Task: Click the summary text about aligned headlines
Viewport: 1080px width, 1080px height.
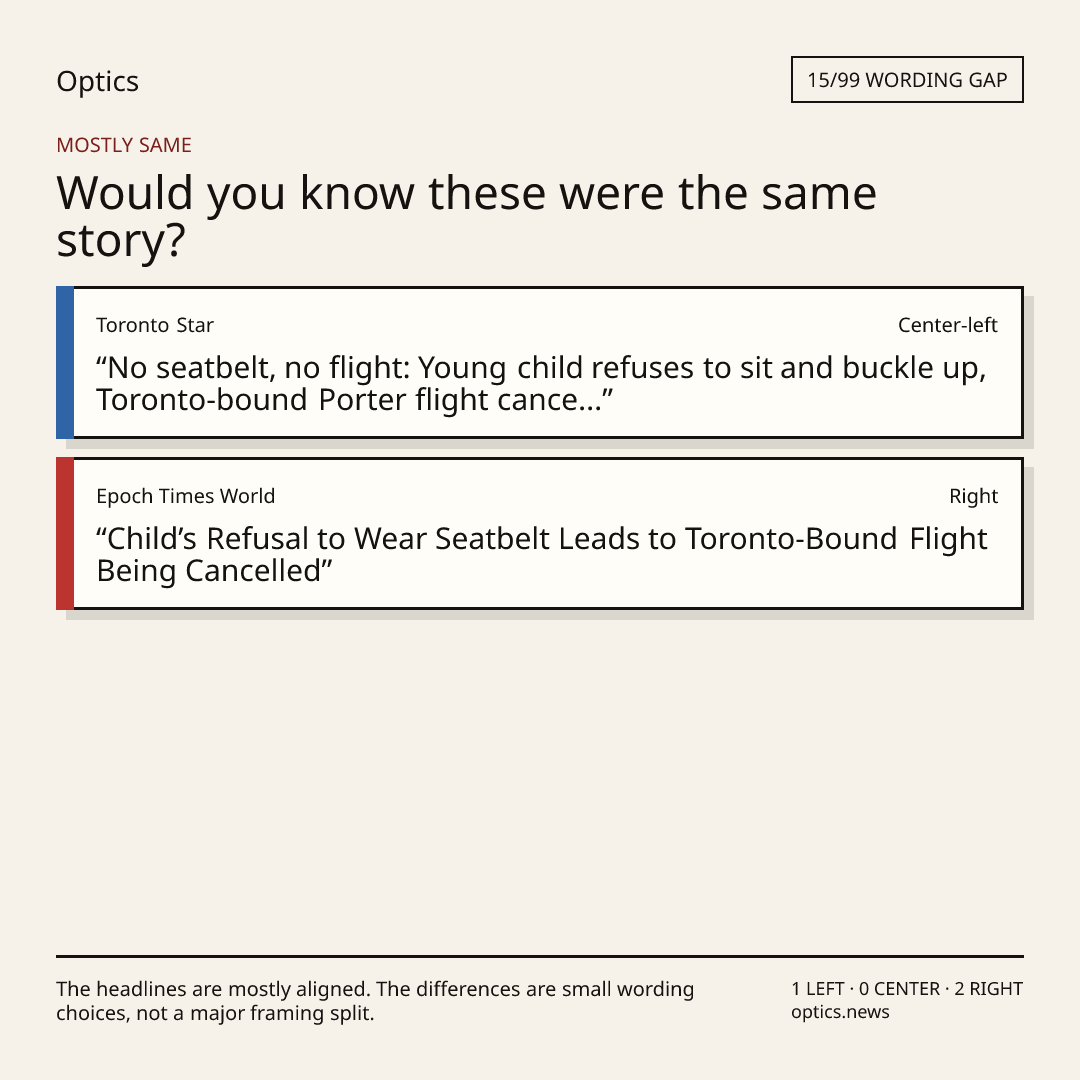Action: 375,1001
